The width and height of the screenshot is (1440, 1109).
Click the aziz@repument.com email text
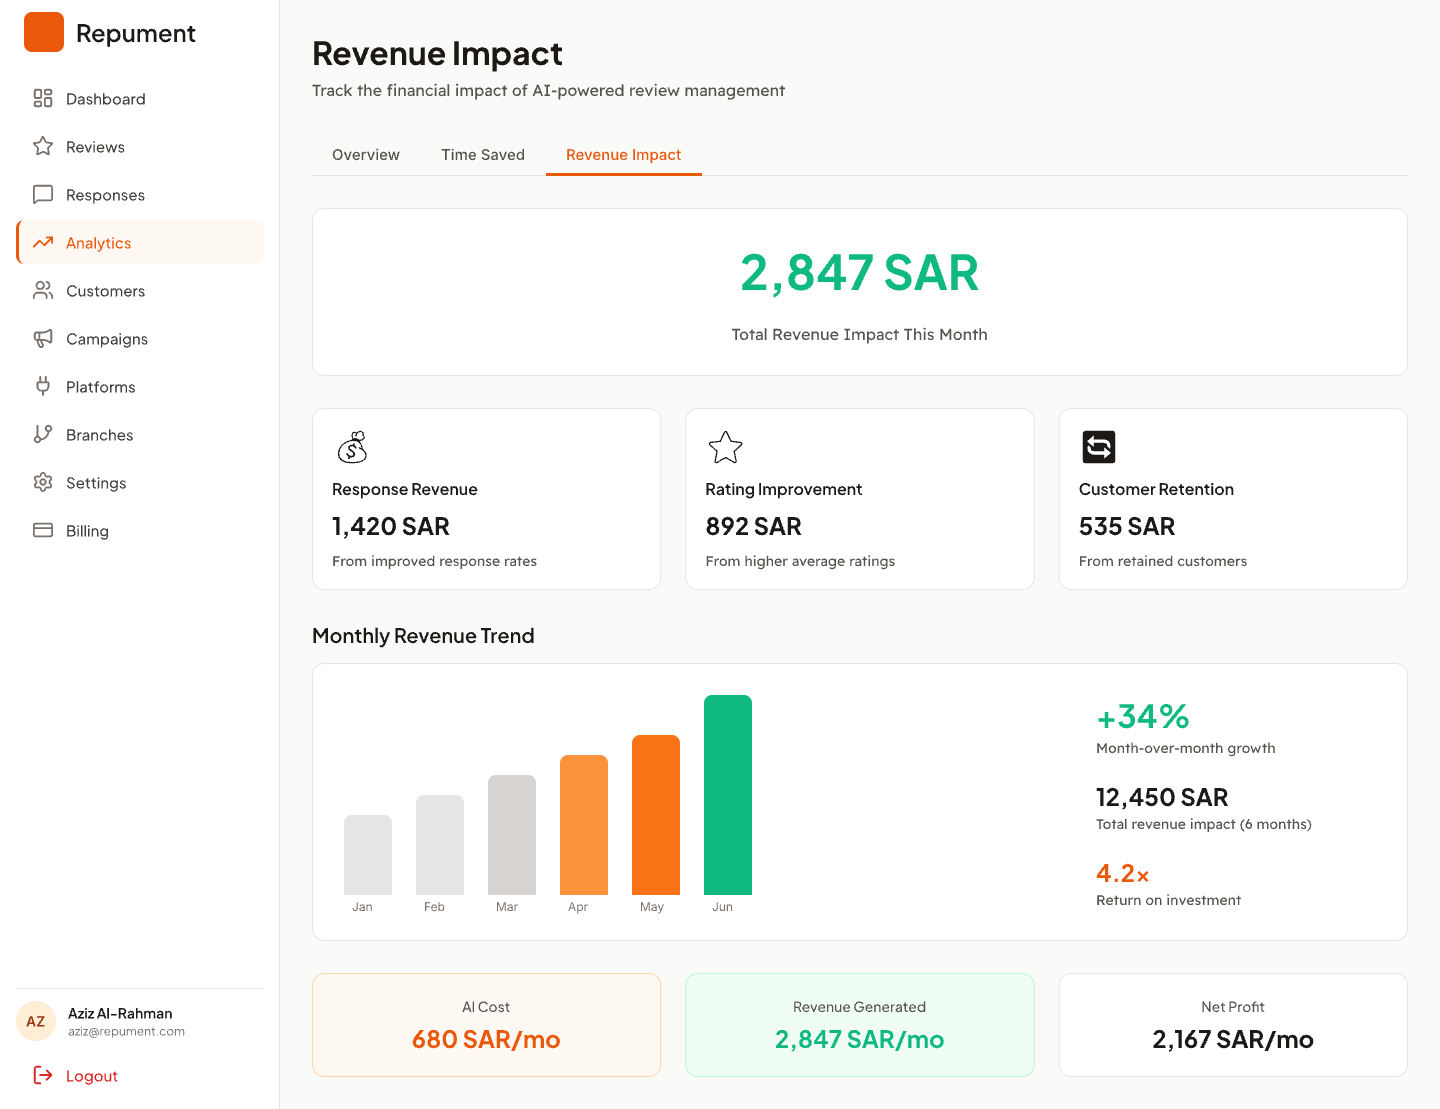(x=126, y=1032)
